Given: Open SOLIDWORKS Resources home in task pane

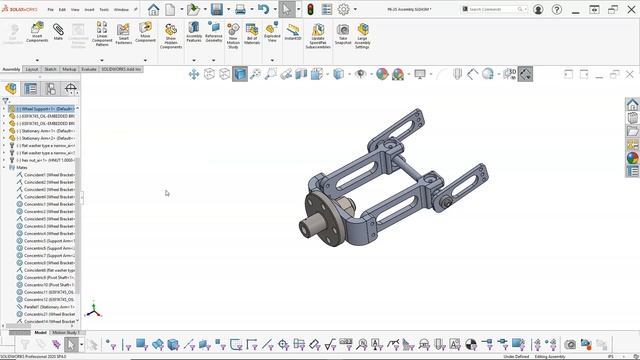Looking at the screenshot, I should point(632,104).
